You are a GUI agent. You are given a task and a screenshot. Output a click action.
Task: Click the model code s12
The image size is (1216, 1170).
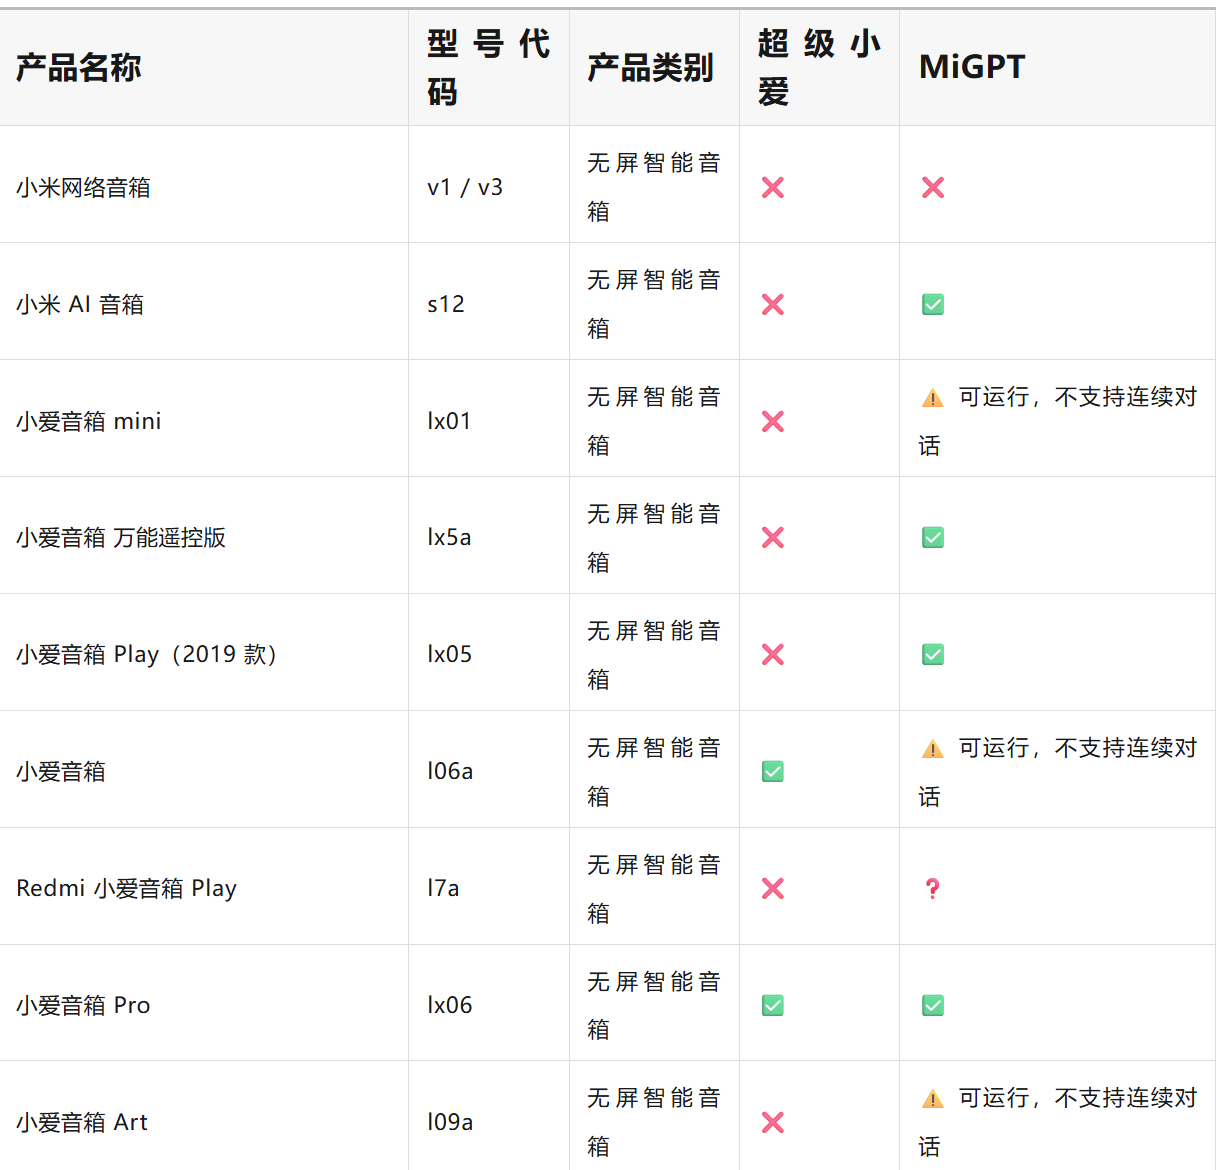(446, 304)
